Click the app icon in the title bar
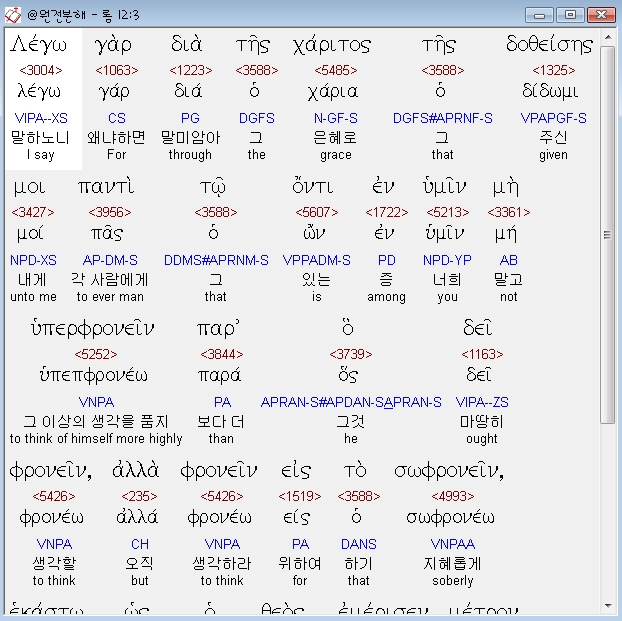 point(12,15)
